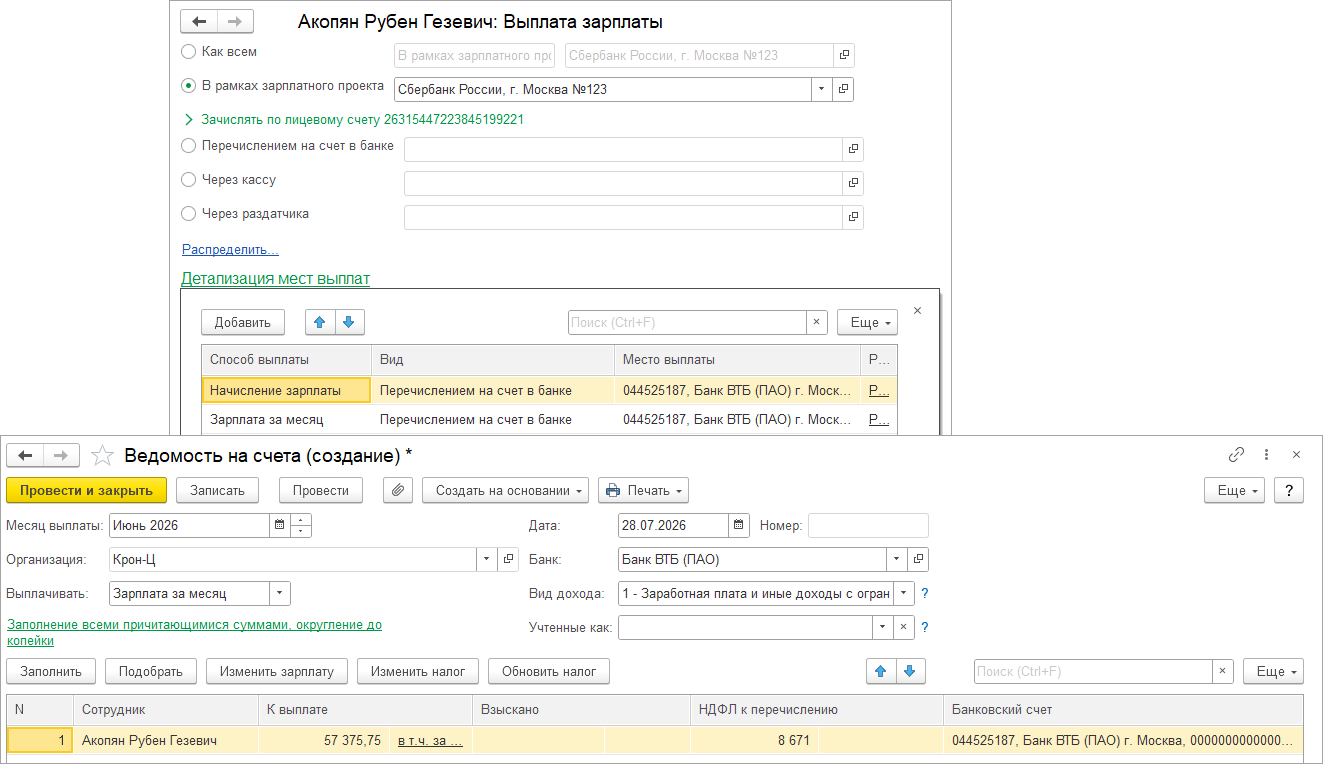
Task: Open the three-dot window menu
Action: (x=1267, y=454)
